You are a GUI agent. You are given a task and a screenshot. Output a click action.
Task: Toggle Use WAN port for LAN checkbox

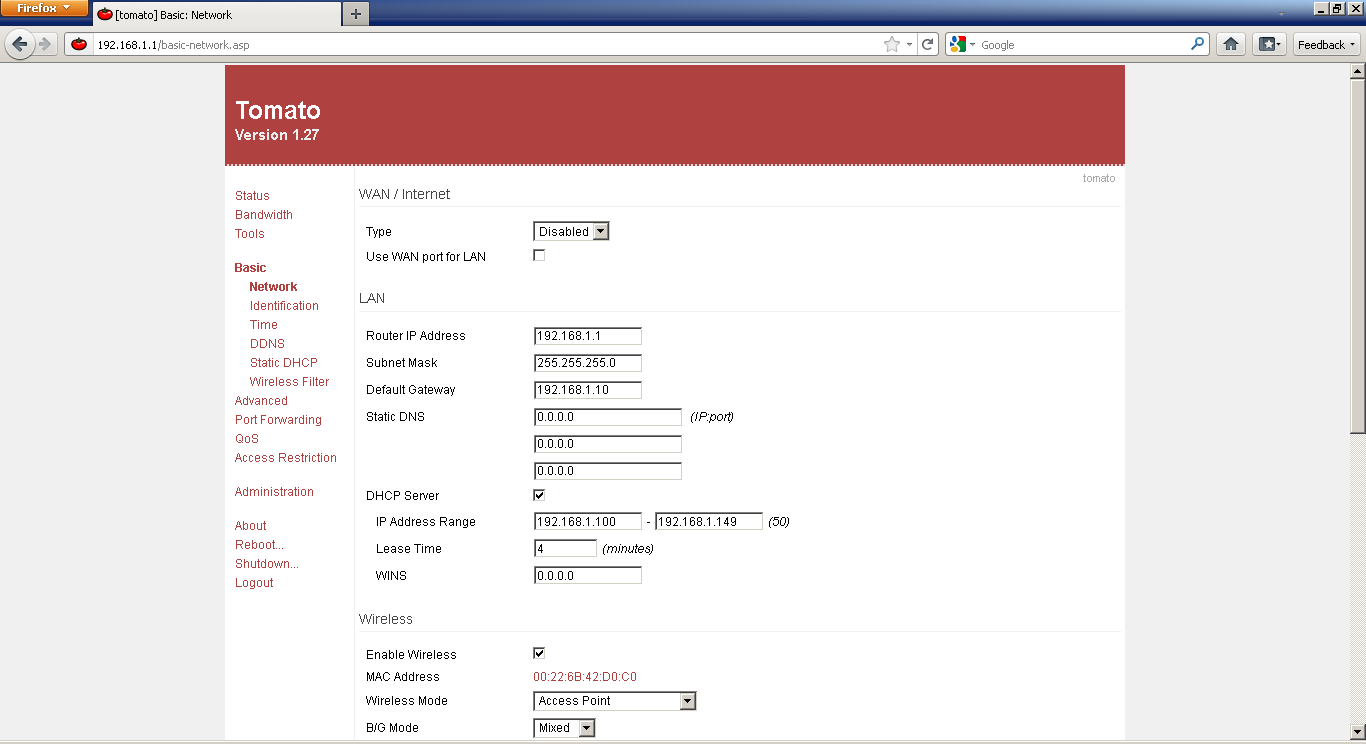point(539,255)
